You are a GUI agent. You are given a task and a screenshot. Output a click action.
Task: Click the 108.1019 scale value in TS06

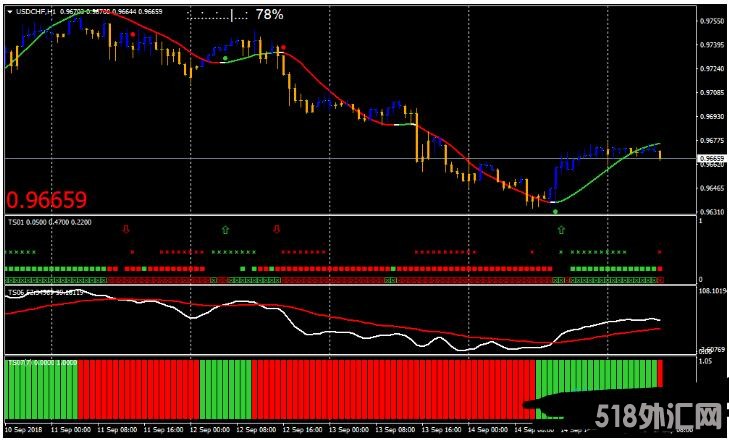tap(711, 292)
